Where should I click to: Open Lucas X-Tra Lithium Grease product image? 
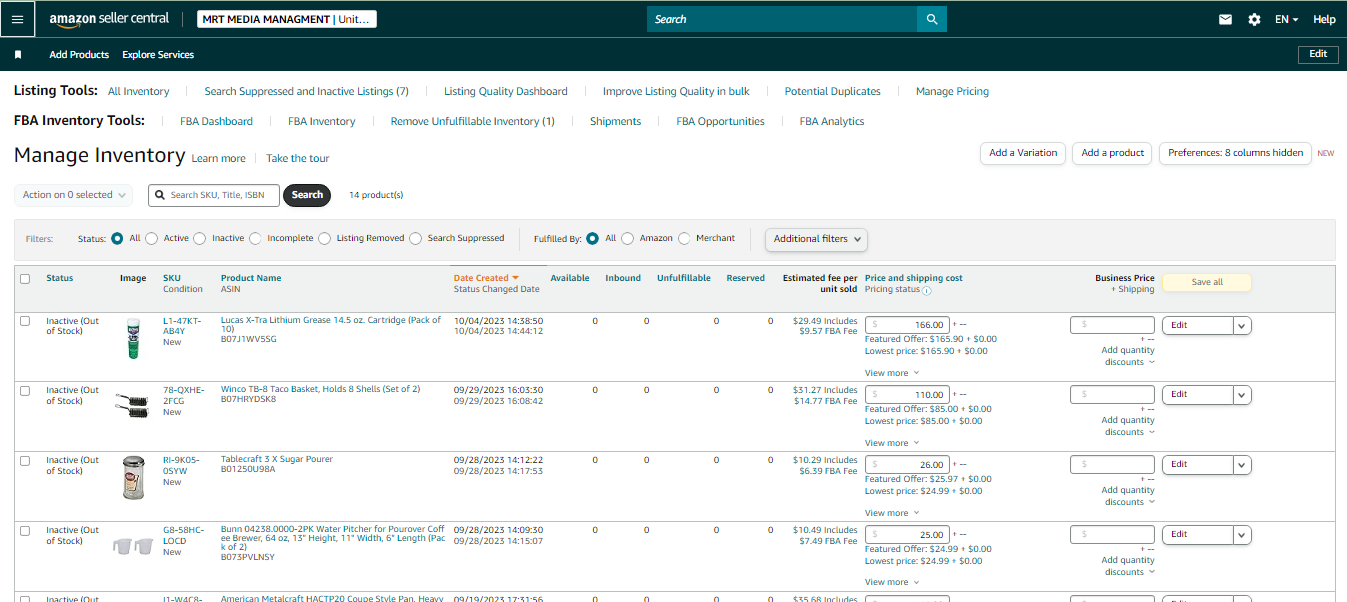pos(133,339)
